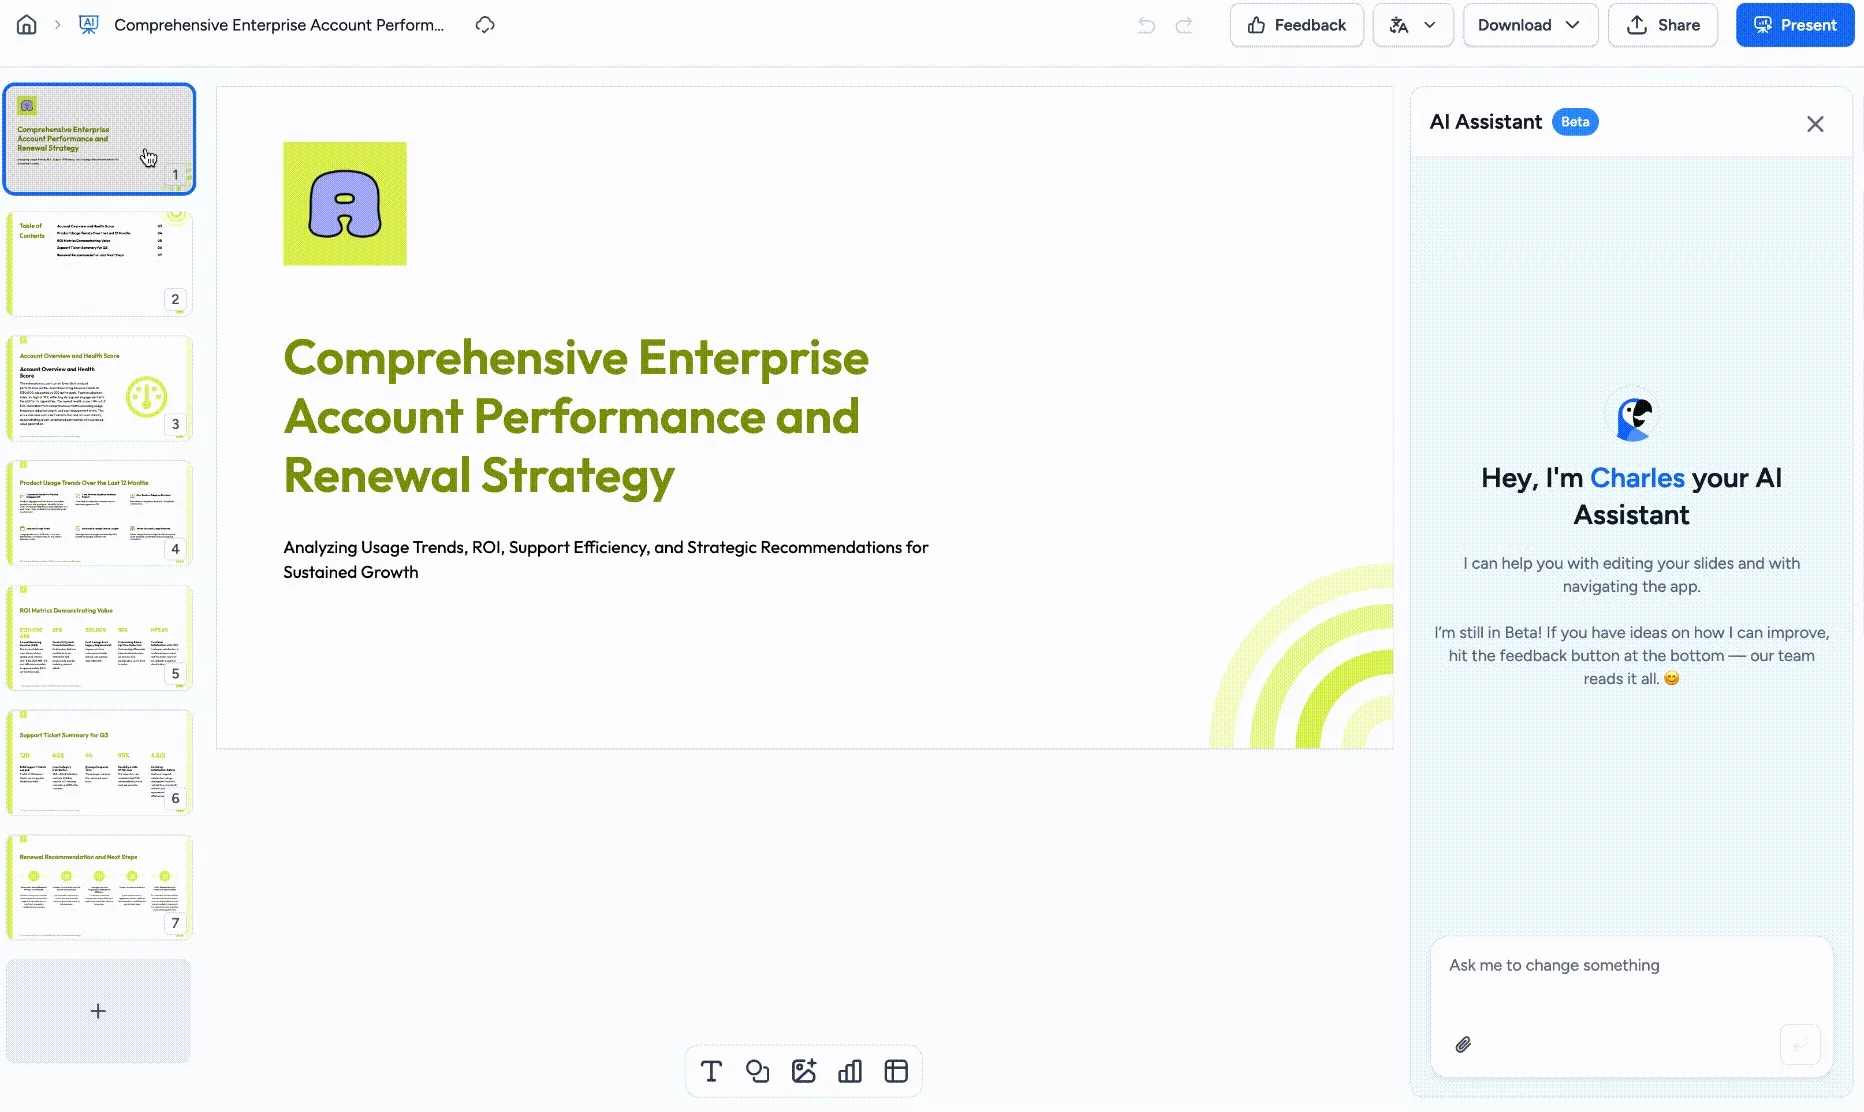
Task: Click the redo arrow icon
Action: pyautogui.click(x=1184, y=25)
